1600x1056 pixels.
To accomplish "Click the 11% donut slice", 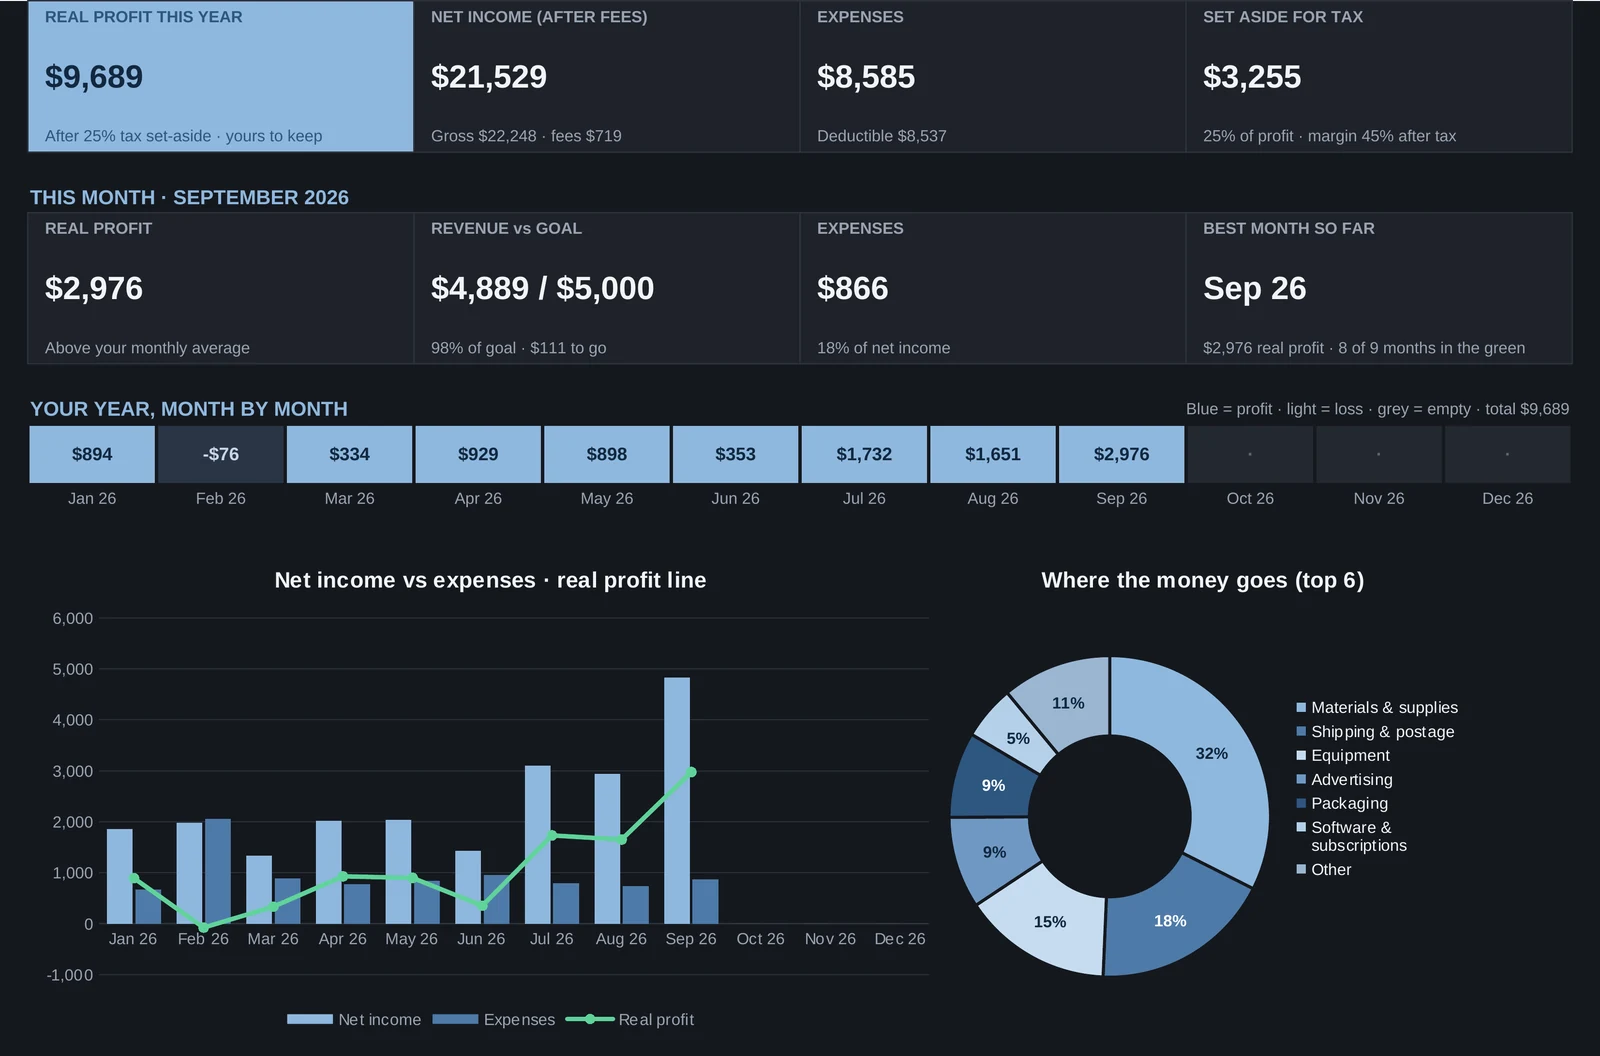I will point(1068,703).
